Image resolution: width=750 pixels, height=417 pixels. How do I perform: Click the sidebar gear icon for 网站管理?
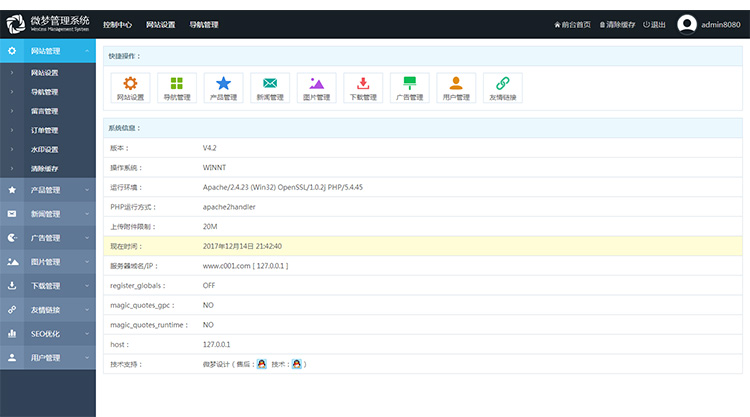12,51
